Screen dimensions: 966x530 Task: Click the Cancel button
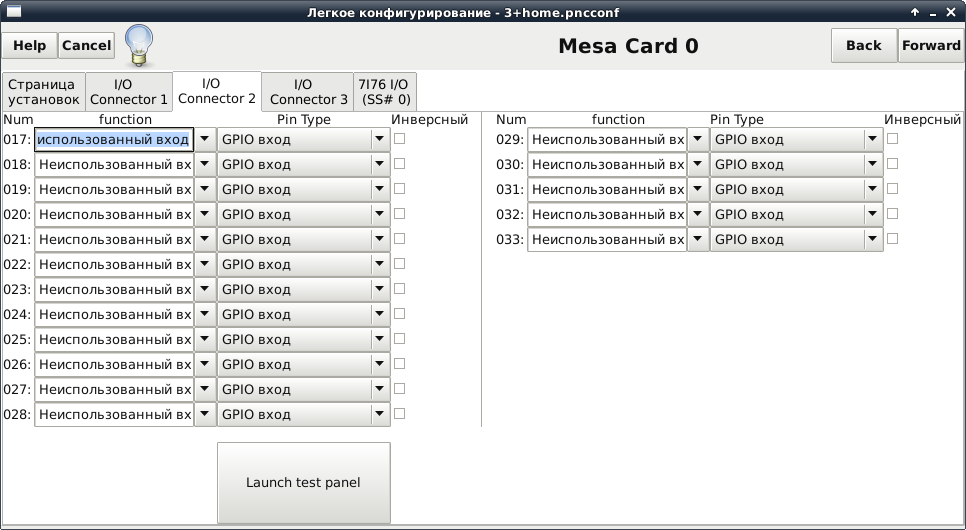pyautogui.click(x=86, y=46)
